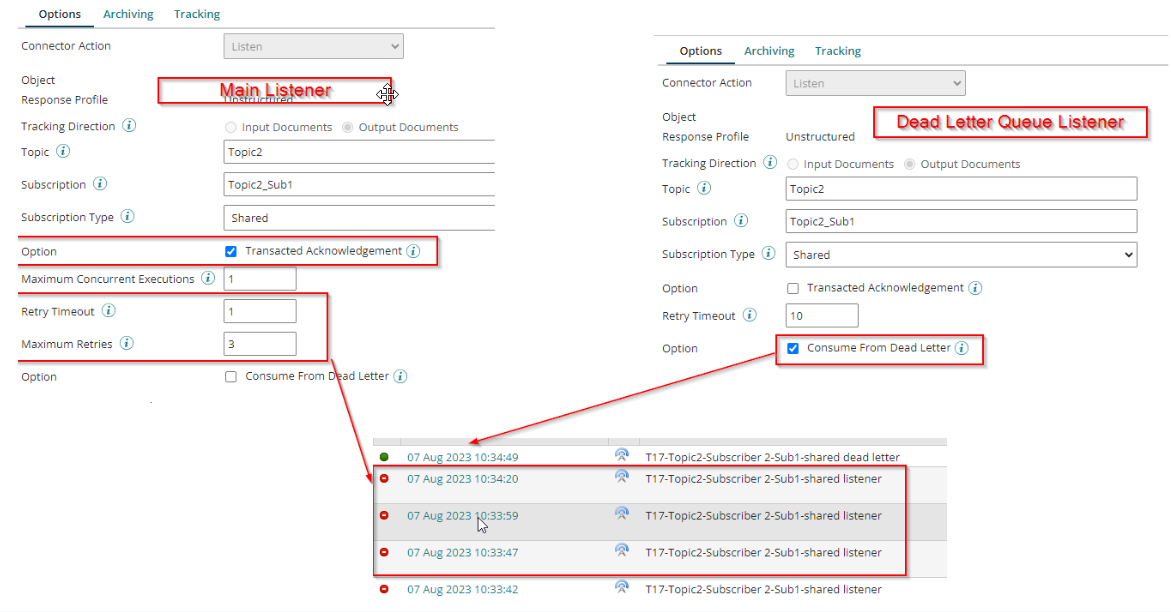This screenshot has width=1171, height=612.
Task: Uncheck Transacted Acknowledgement in Main Listener
Action: [x=231, y=252]
